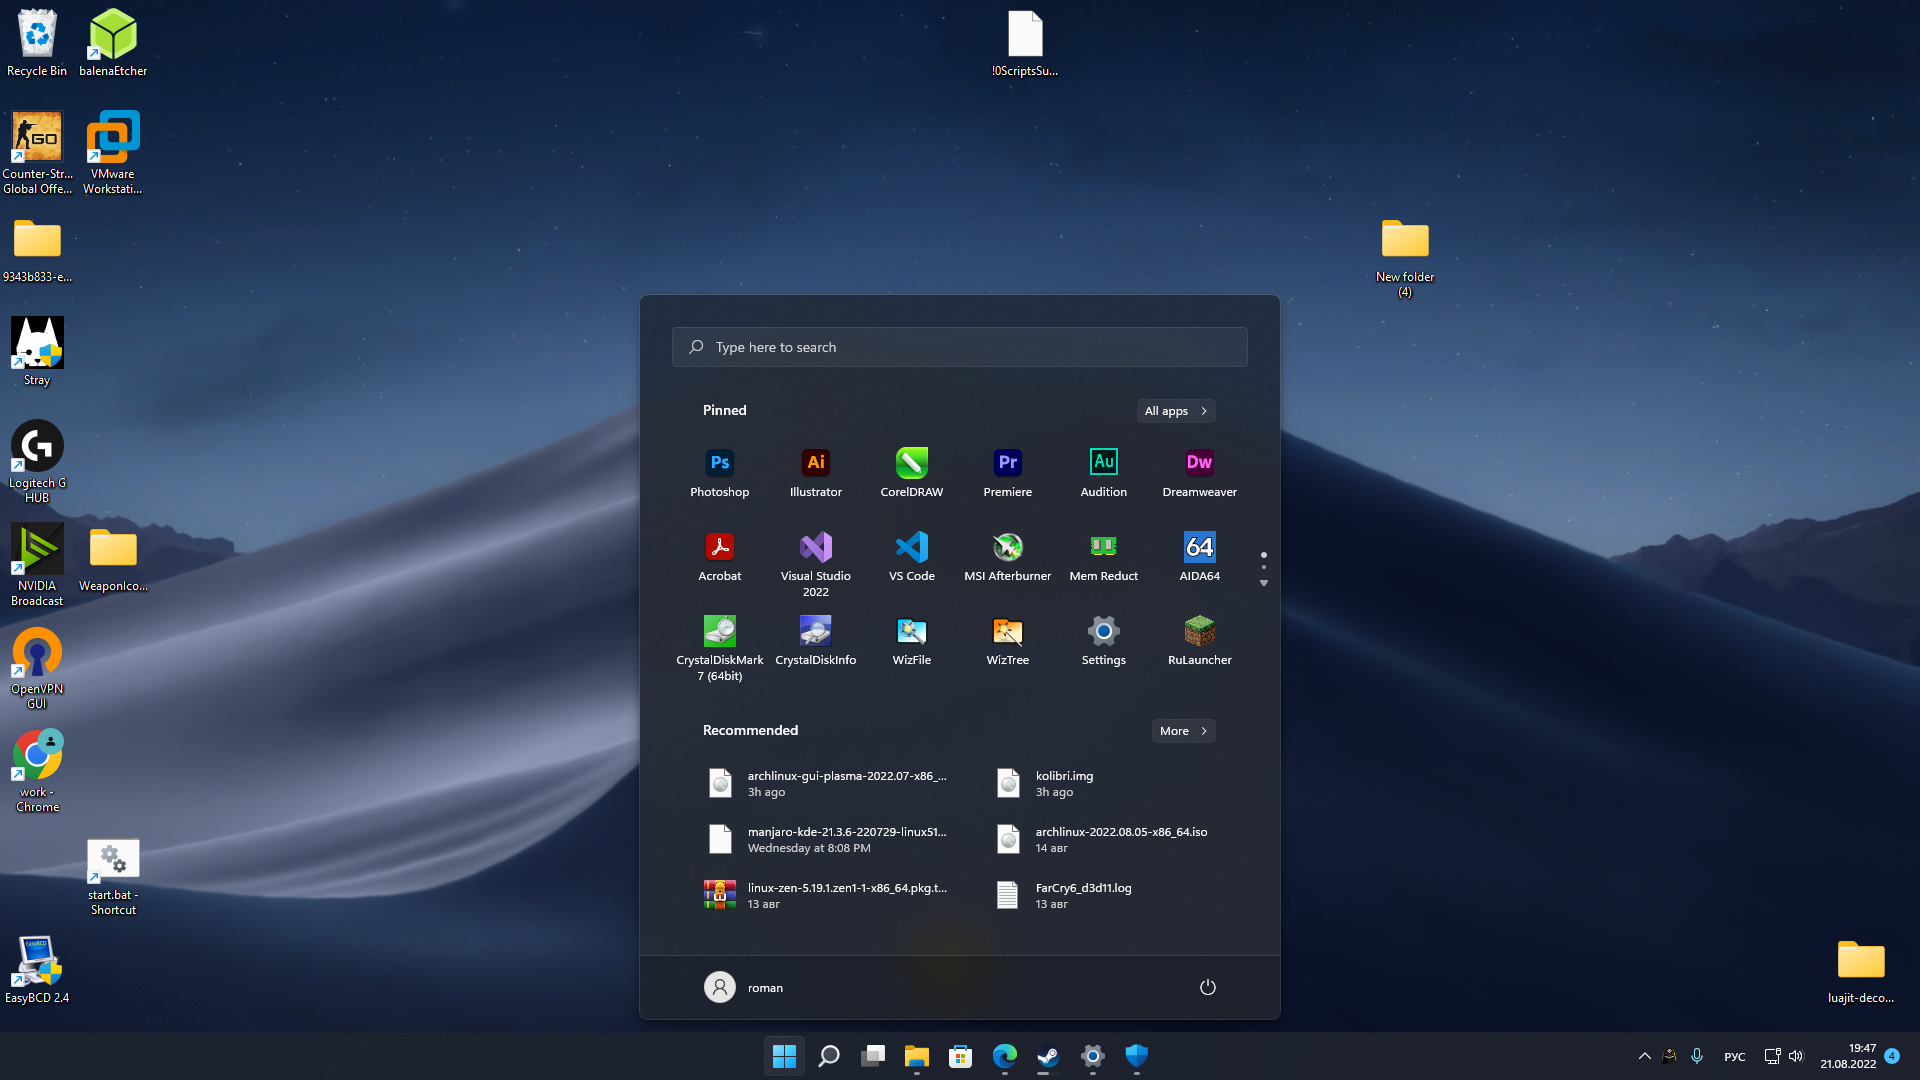Launch VS Code from pinned apps

click(911, 556)
